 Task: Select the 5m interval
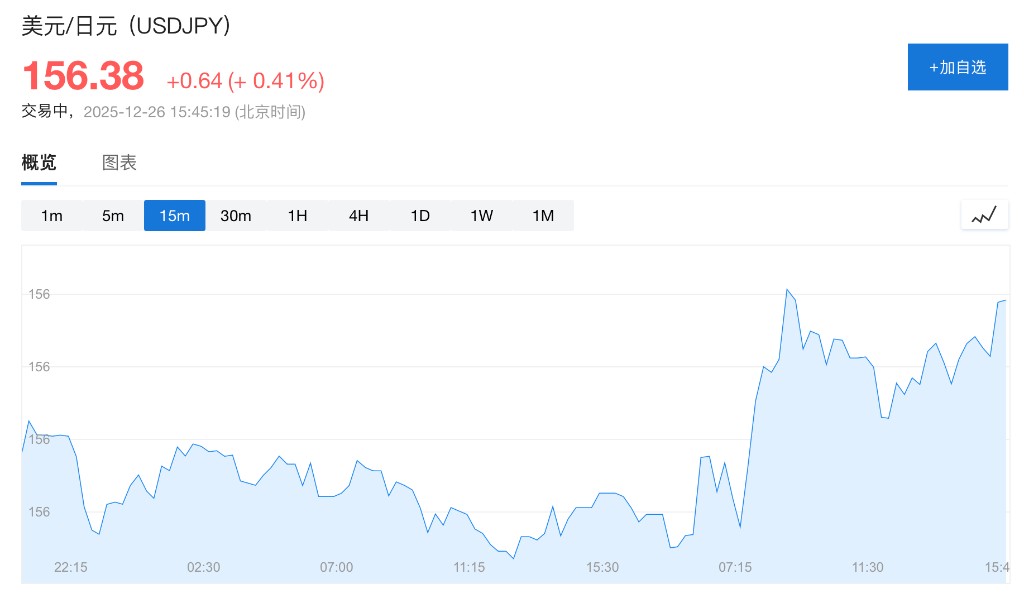click(113, 216)
